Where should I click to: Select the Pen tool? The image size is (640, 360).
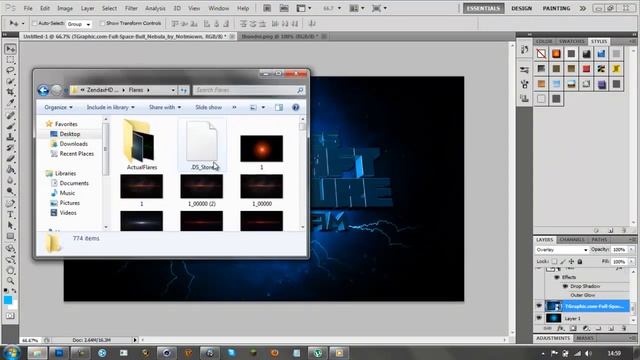tap(11, 203)
